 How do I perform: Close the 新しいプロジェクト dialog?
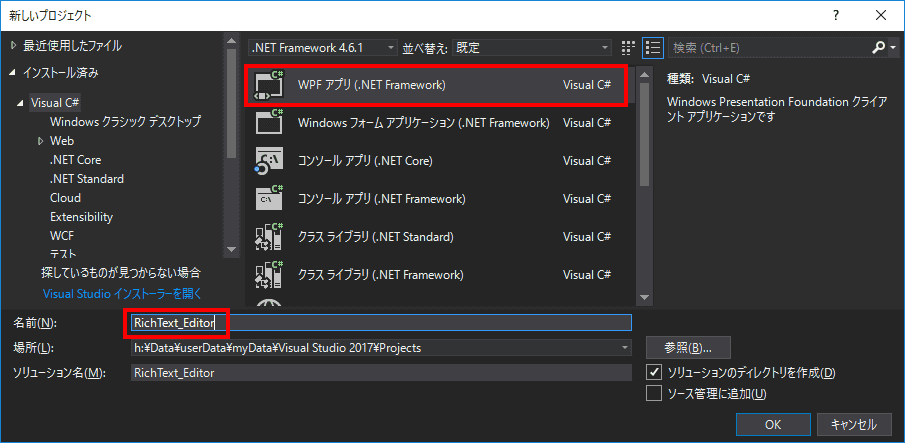pos(880,16)
